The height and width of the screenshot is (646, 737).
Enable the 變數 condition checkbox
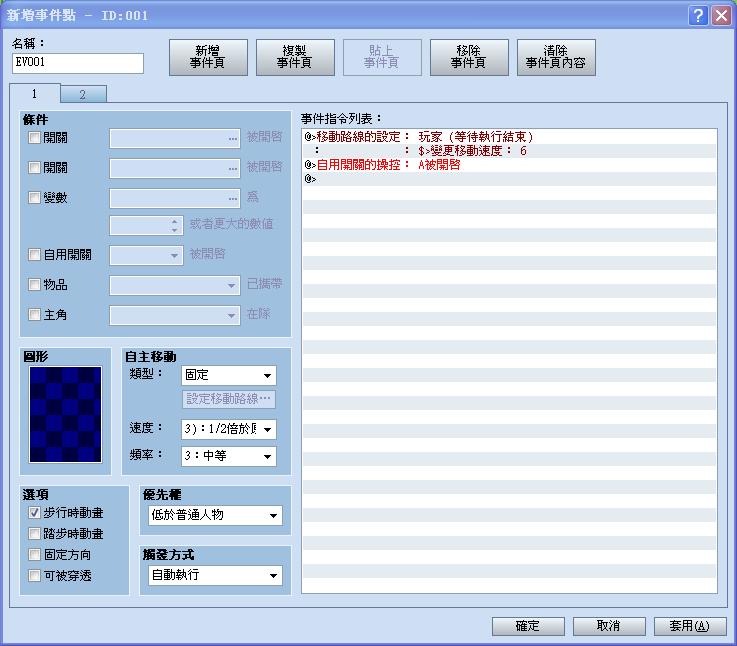(34, 197)
